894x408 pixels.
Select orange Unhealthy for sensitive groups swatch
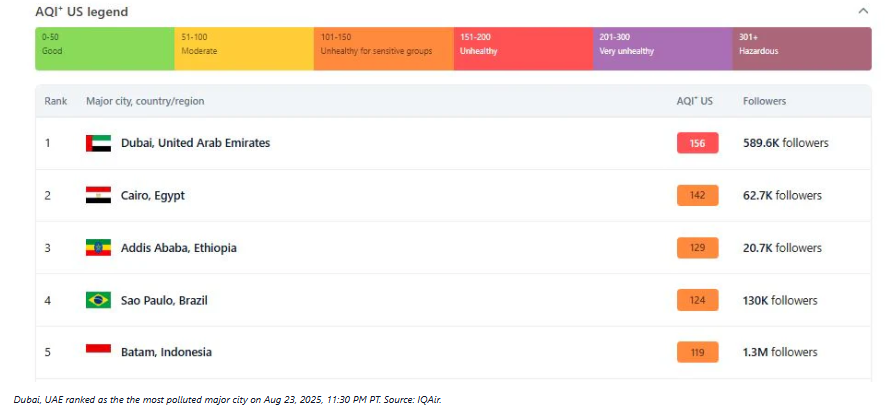(x=384, y=49)
